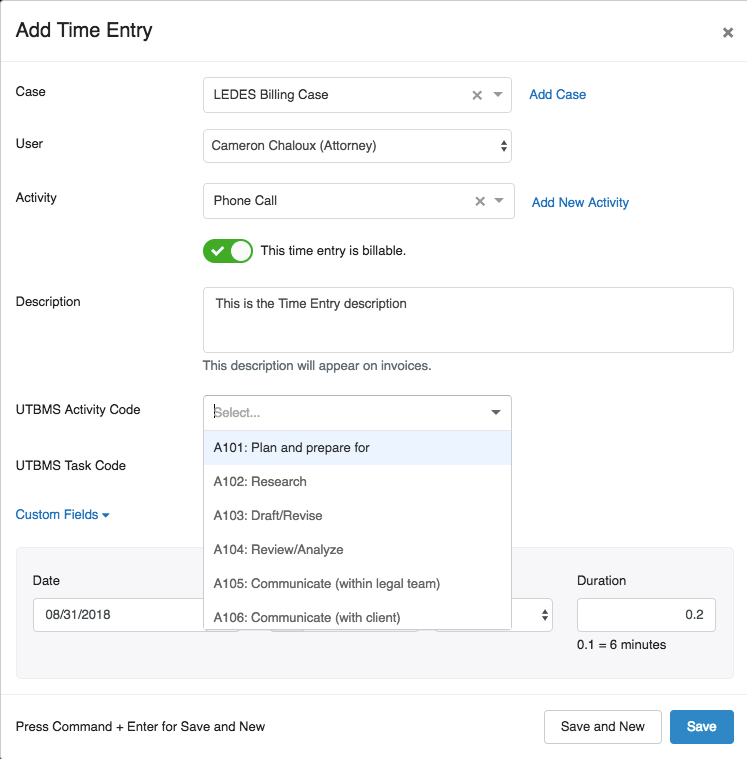This screenshot has height=759, width=747.
Task: Collapse the UTBMS Activity Code dropdown arrow
Action: pyautogui.click(x=495, y=412)
